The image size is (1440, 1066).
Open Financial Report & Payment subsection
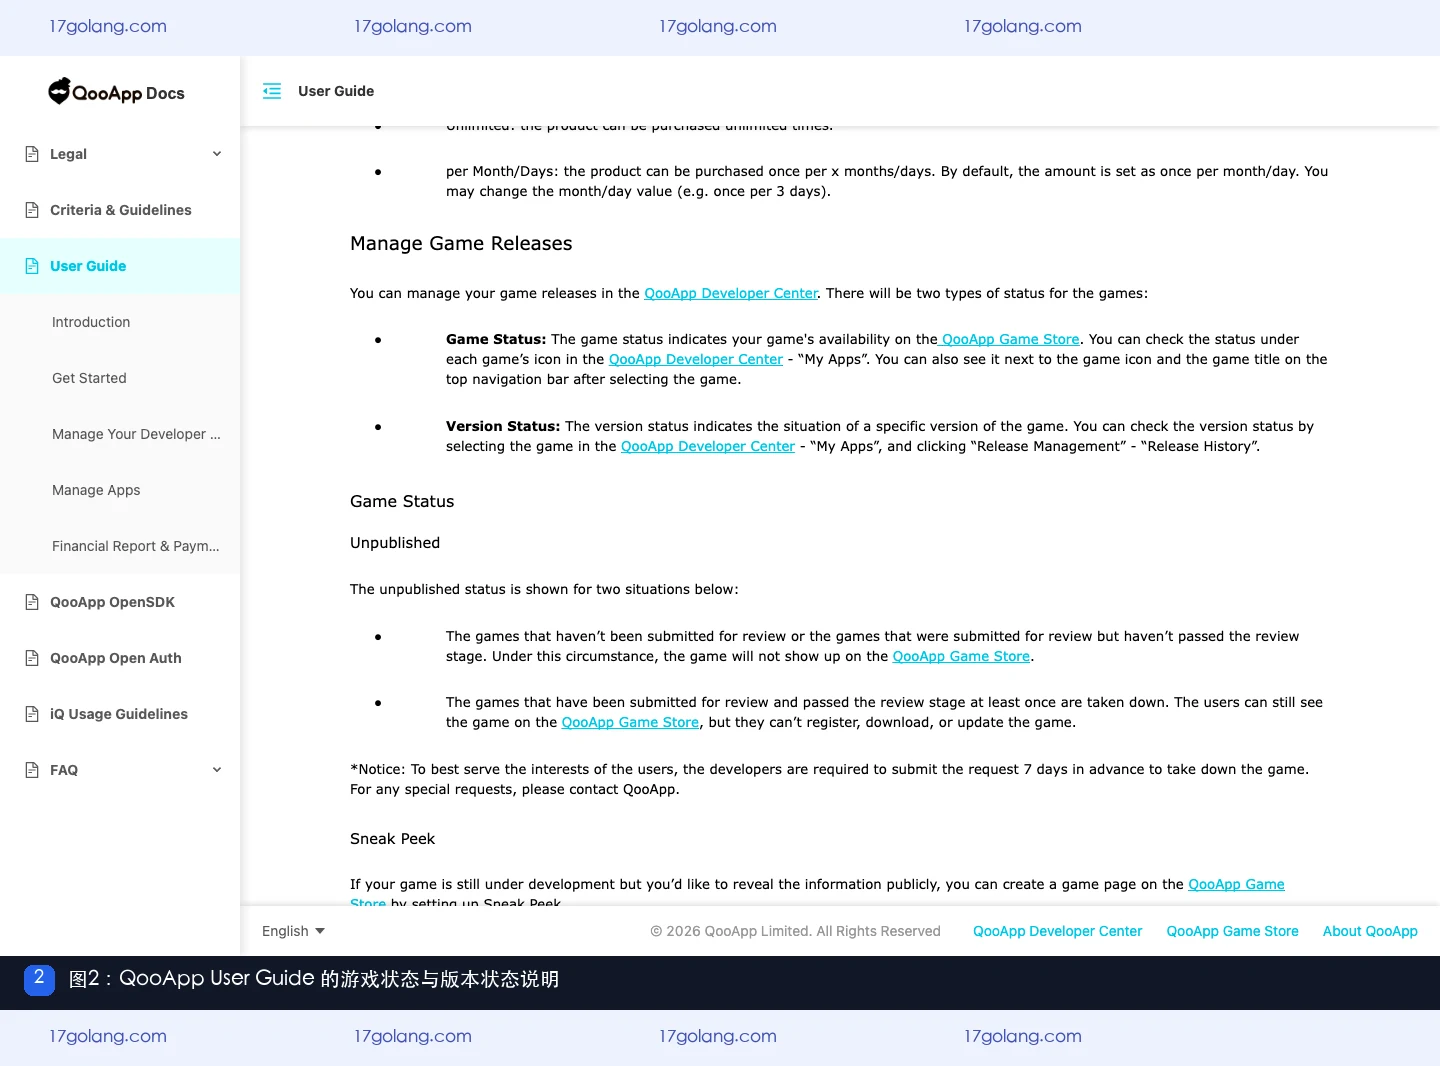(x=120, y=546)
